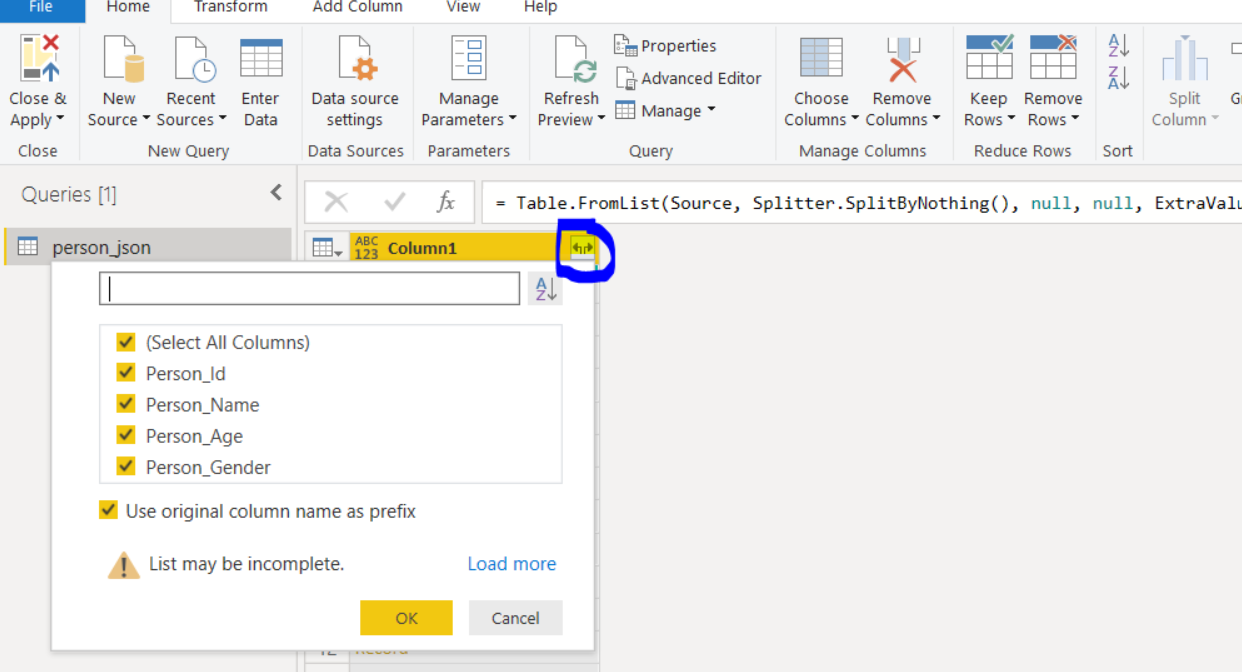Click OK to expand columns
This screenshot has height=672, width=1242.
pos(406,618)
